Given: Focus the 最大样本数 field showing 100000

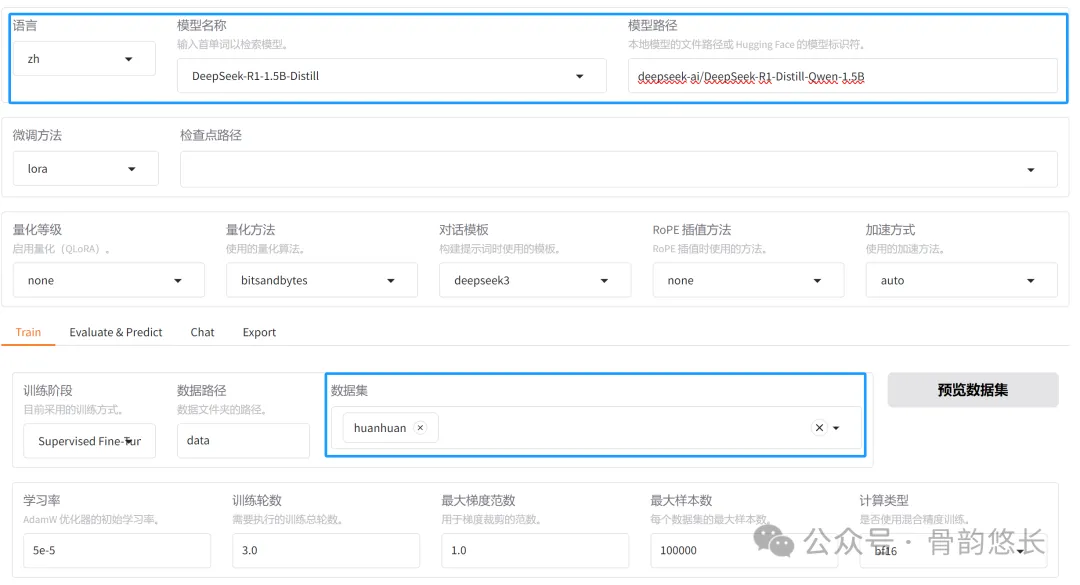Looking at the screenshot, I should tap(744, 551).
